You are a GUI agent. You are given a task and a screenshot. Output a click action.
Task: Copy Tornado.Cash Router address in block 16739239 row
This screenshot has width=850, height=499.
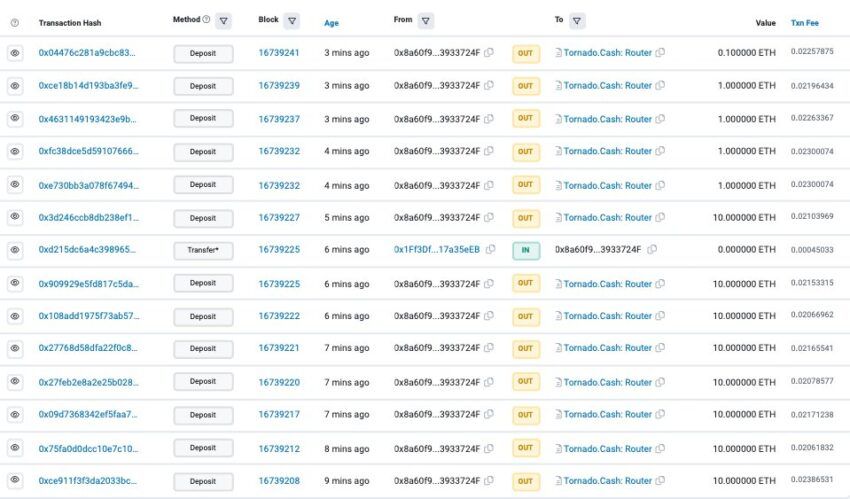[660, 85]
